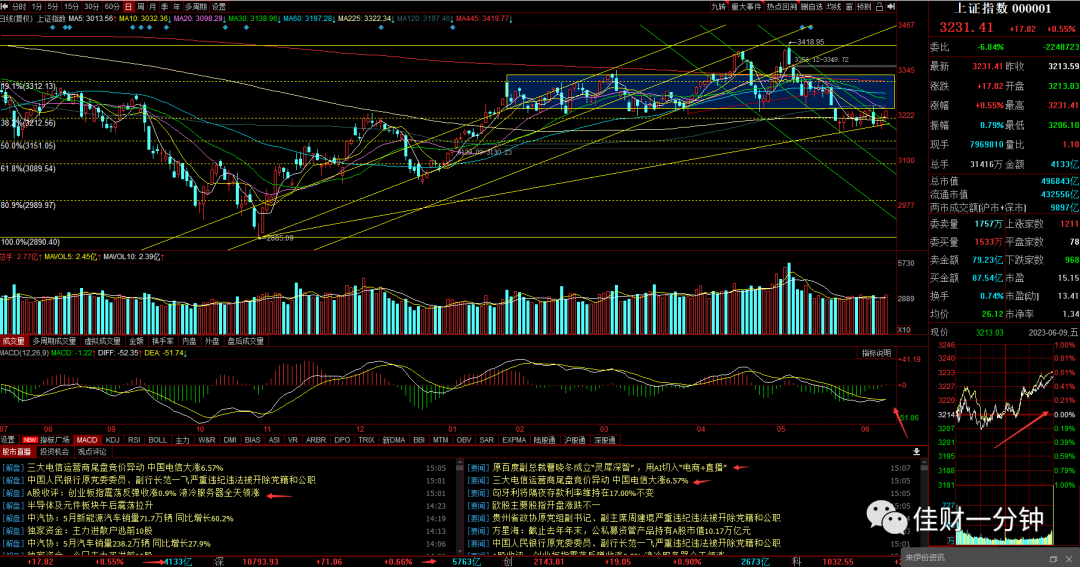Switch to 观点评论 tab

(x=92, y=452)
